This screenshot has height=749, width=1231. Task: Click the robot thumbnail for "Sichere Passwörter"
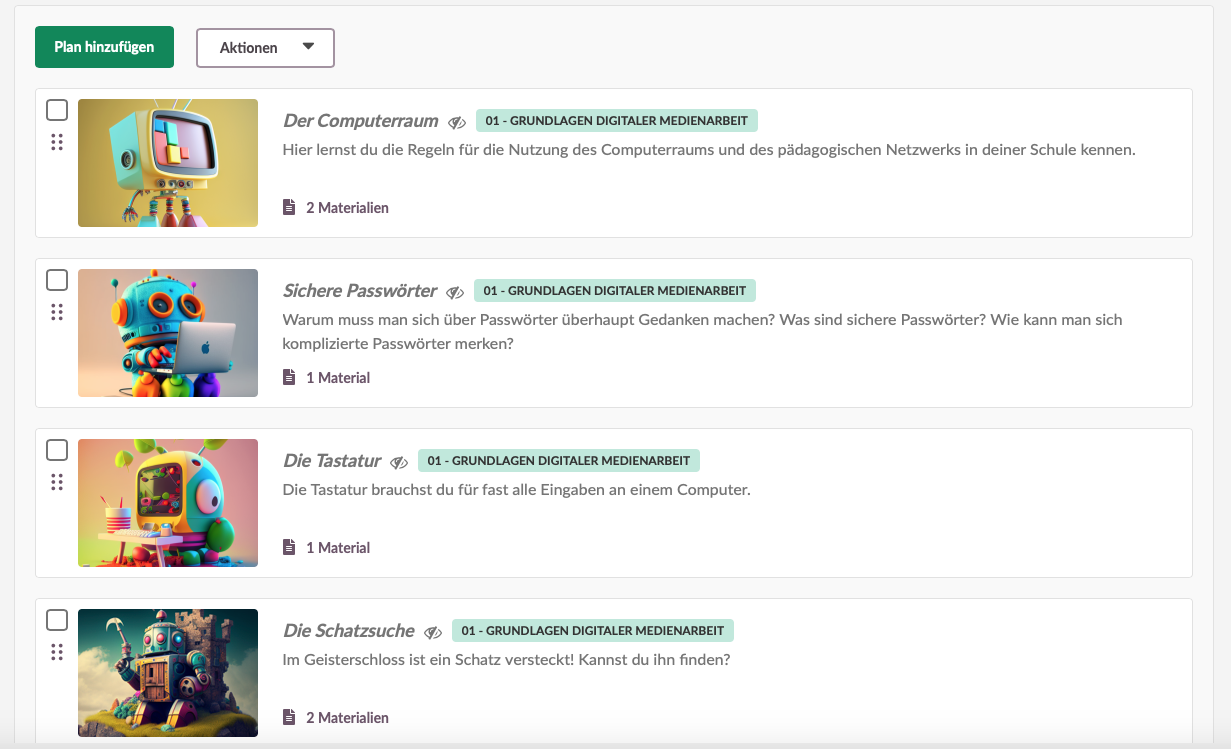click(x=167, y=333)
